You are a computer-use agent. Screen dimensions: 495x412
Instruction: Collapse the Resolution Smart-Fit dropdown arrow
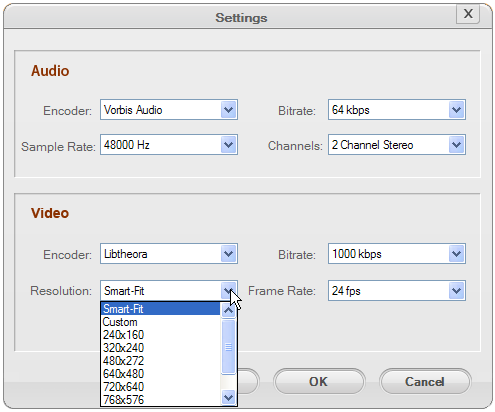[228, 291]
